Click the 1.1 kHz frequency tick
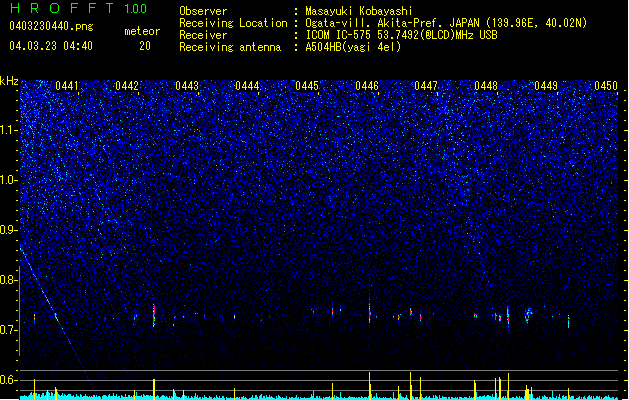The width and height of the screenshot is (629, 400). [x=9, y=130]
